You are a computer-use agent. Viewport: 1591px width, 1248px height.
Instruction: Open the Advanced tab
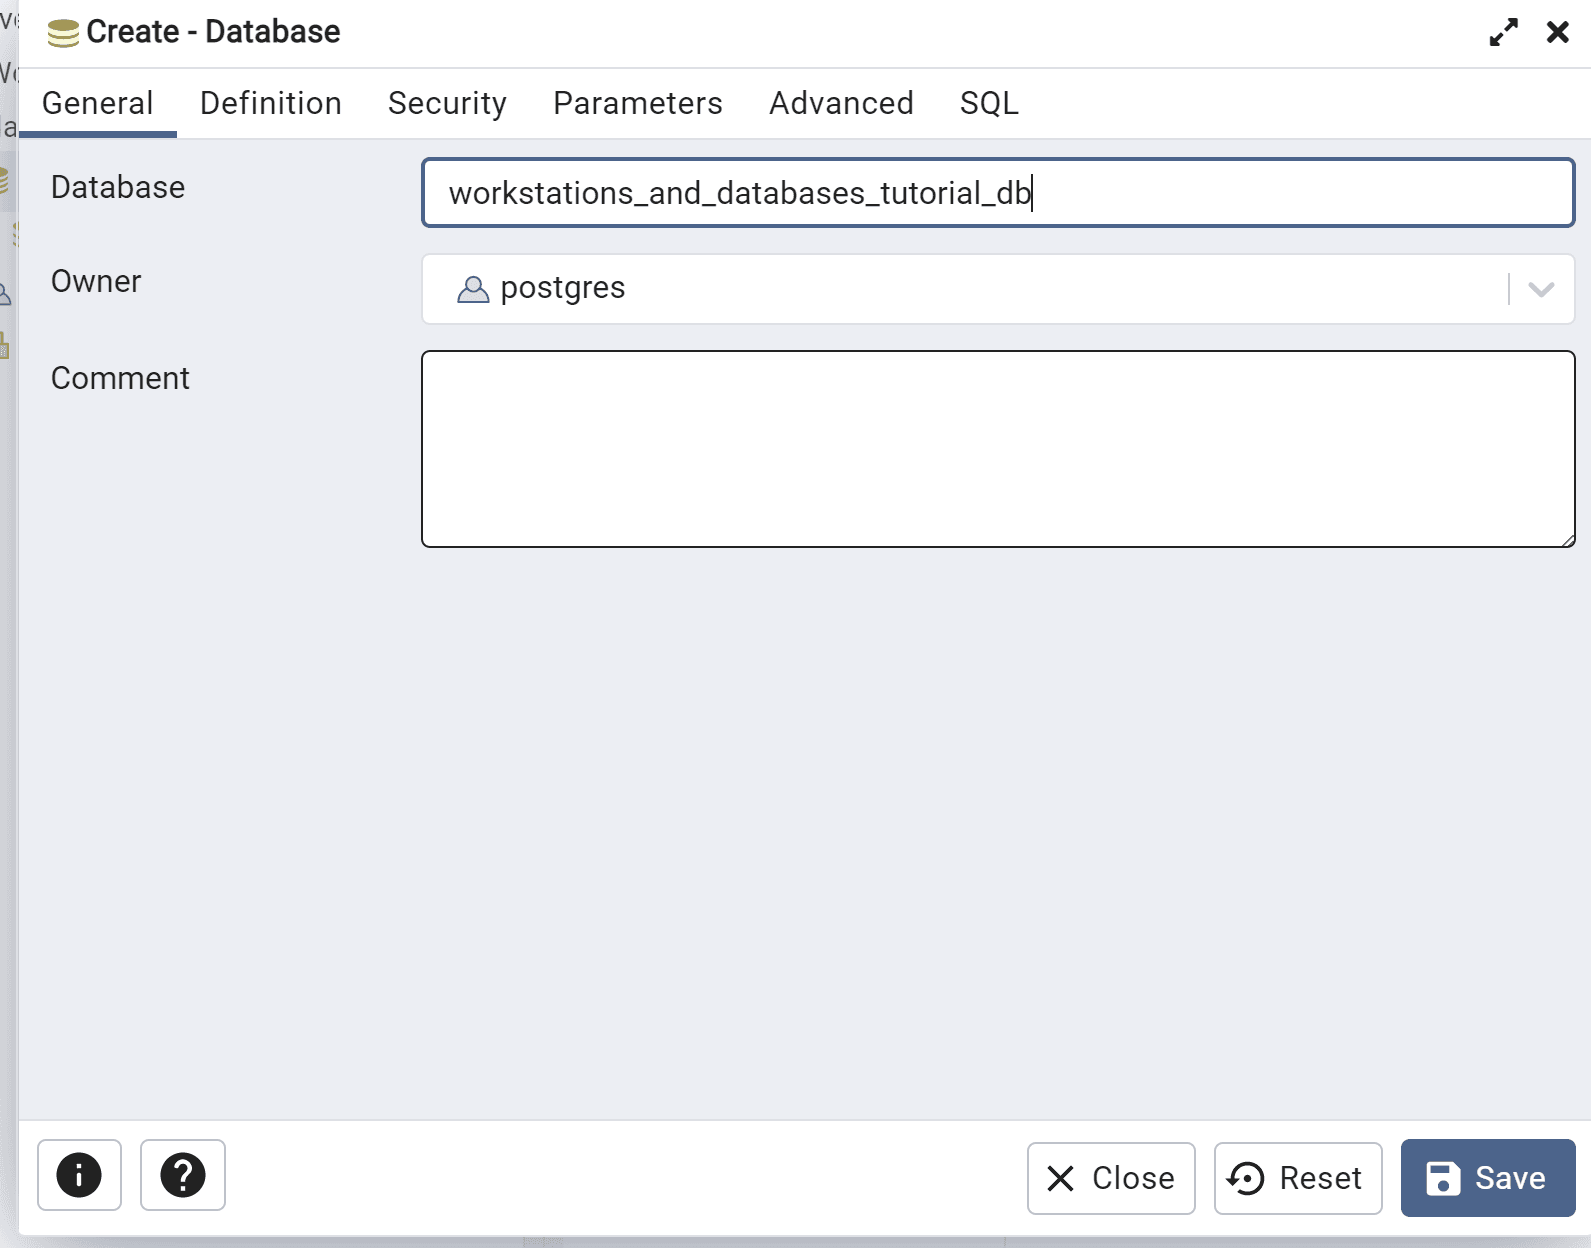[841, 103]
